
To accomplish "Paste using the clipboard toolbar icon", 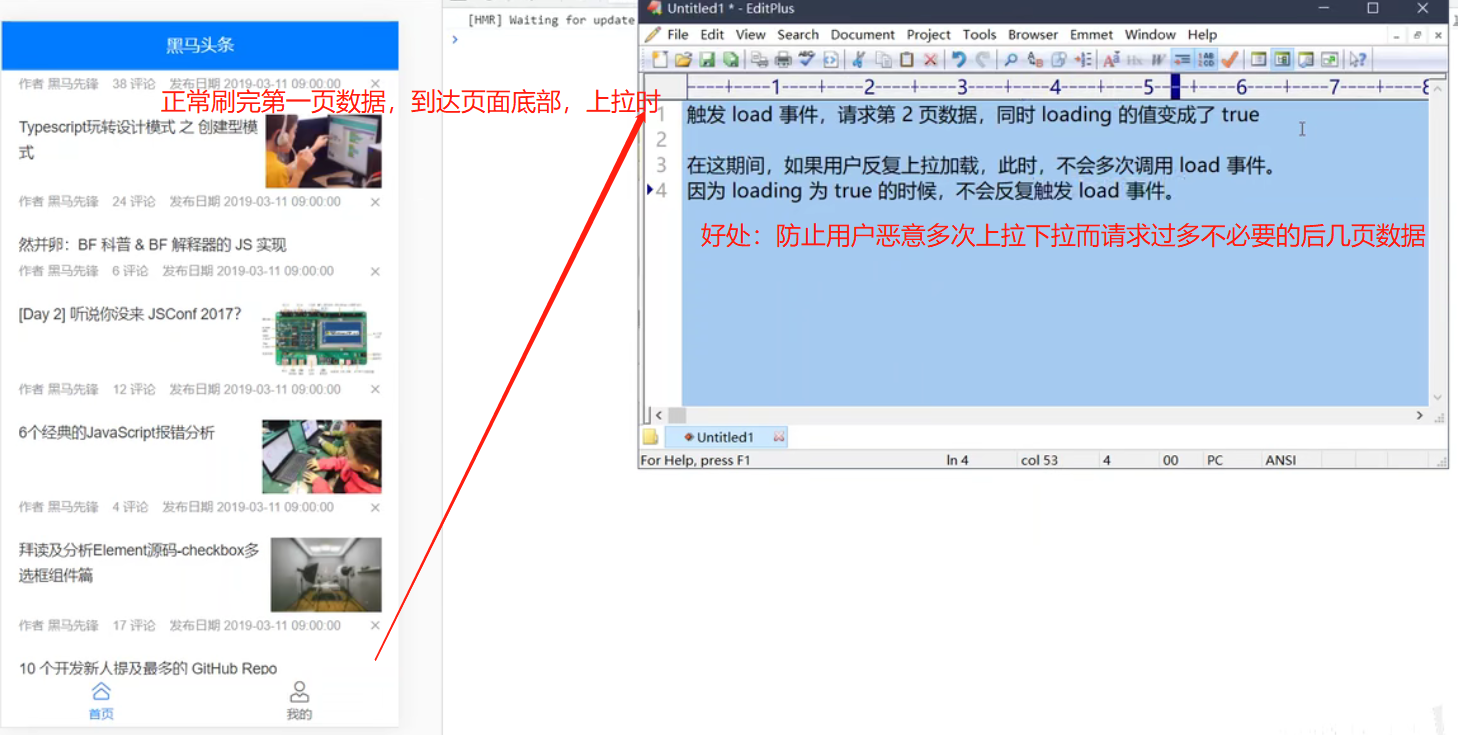I will 906,60.
